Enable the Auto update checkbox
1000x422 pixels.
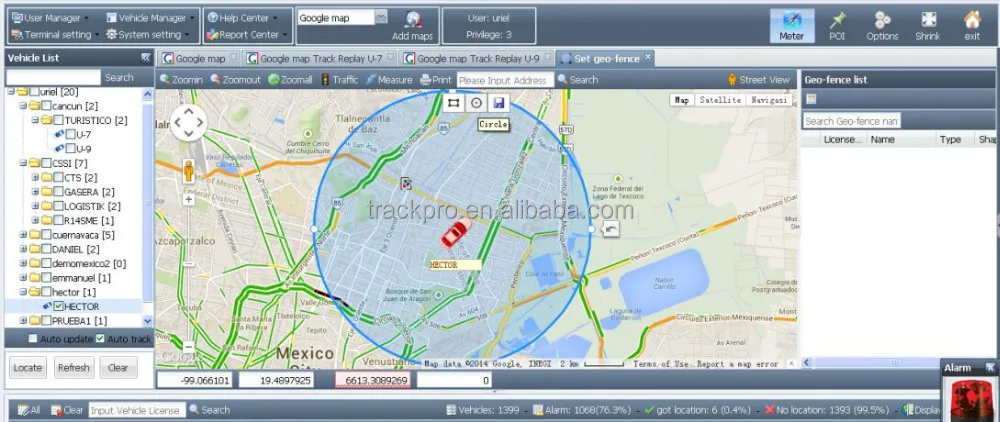33,338
